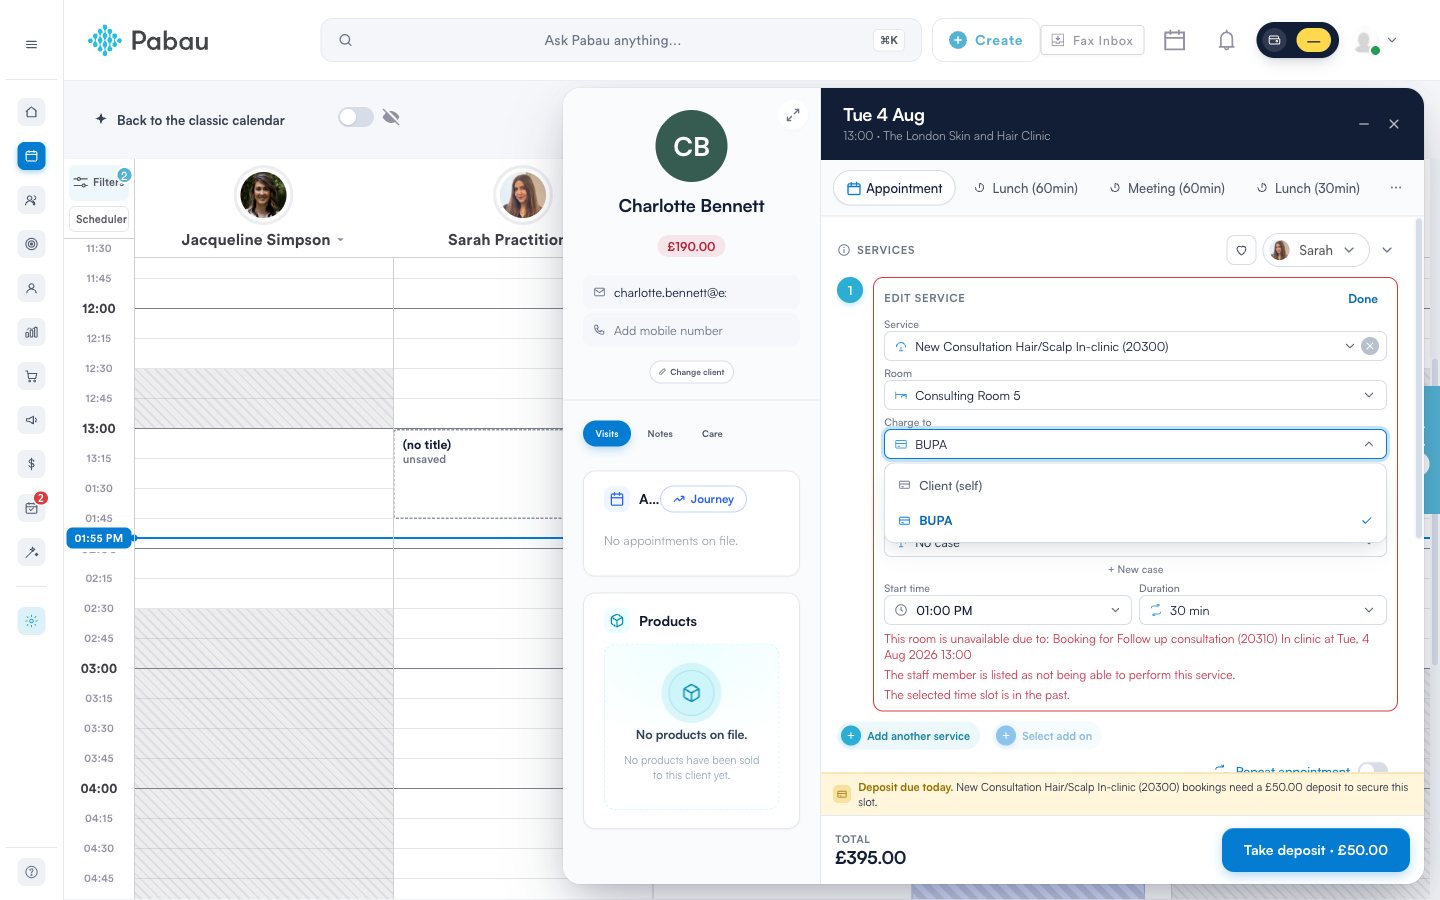Open the user account menu in the top bar

coord(1375,41)
